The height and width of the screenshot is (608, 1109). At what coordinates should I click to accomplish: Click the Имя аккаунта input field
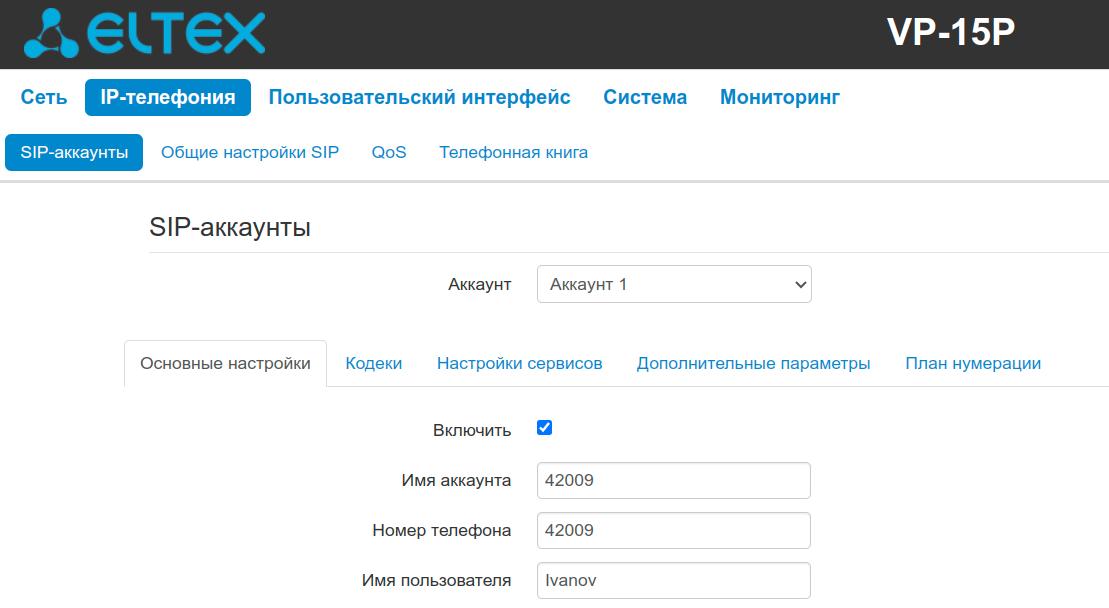(x=673, y=480)
